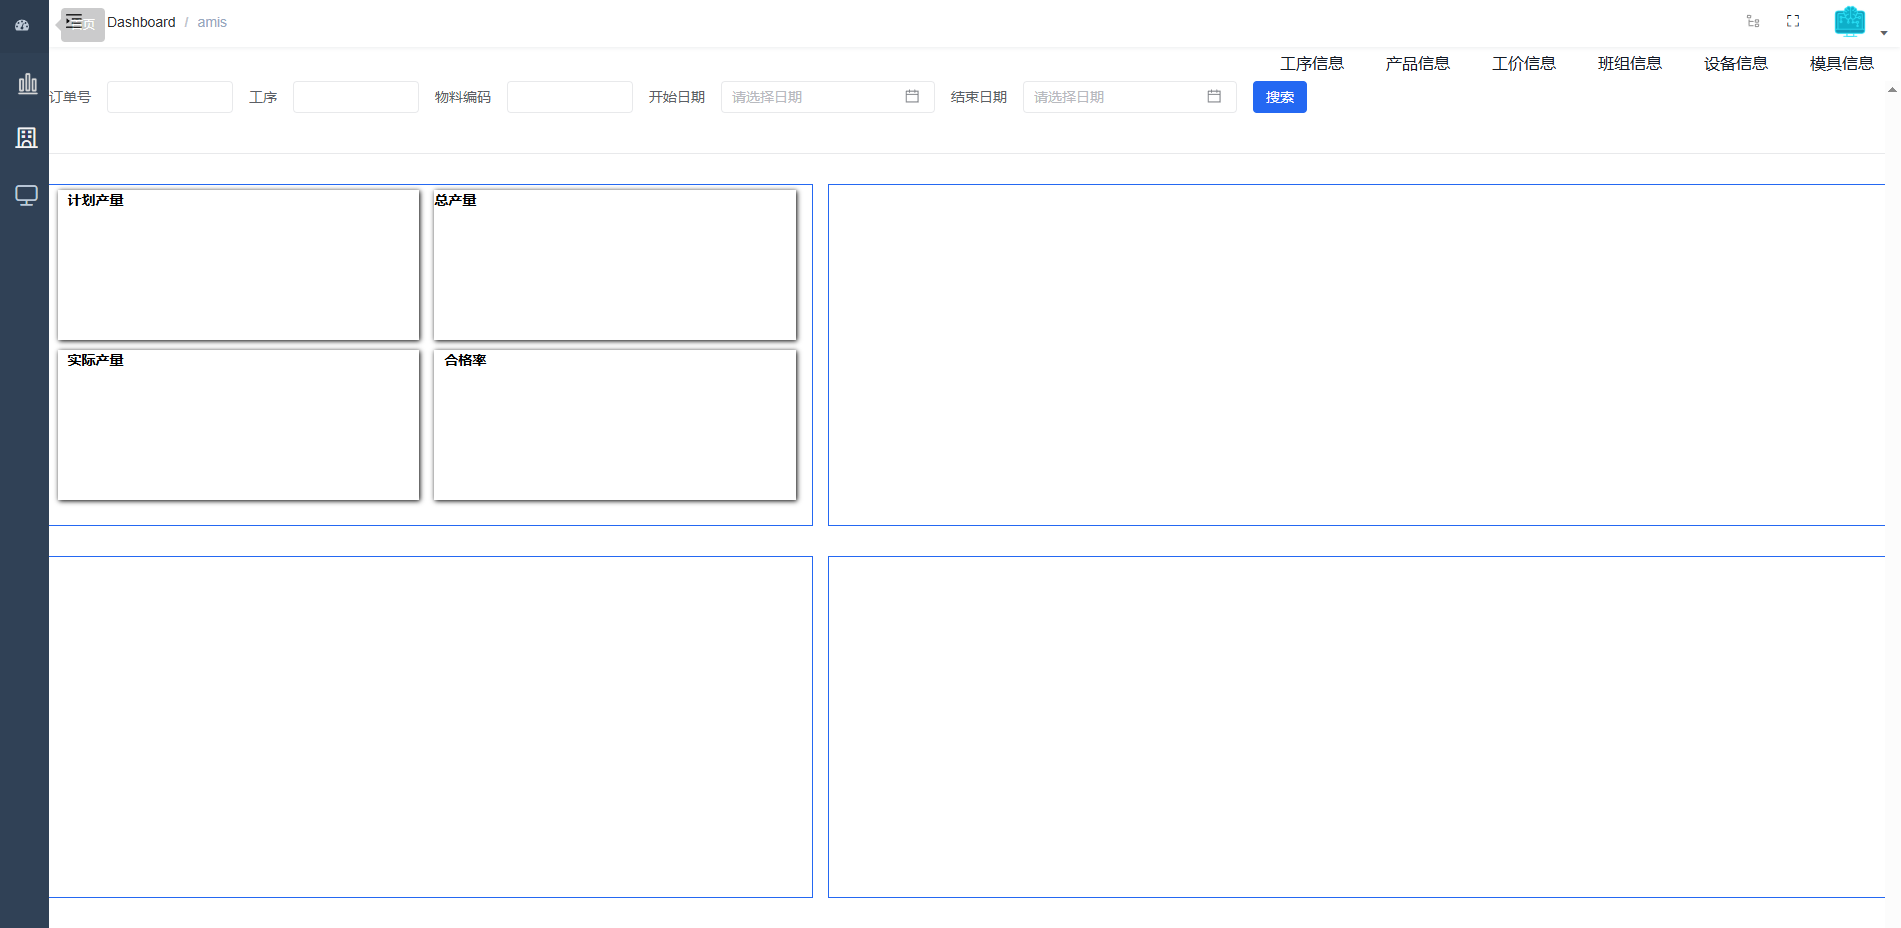Open the bar chart sidebar icon
This screenshot has height=928, width=1901.
click(x=27, y=84)
